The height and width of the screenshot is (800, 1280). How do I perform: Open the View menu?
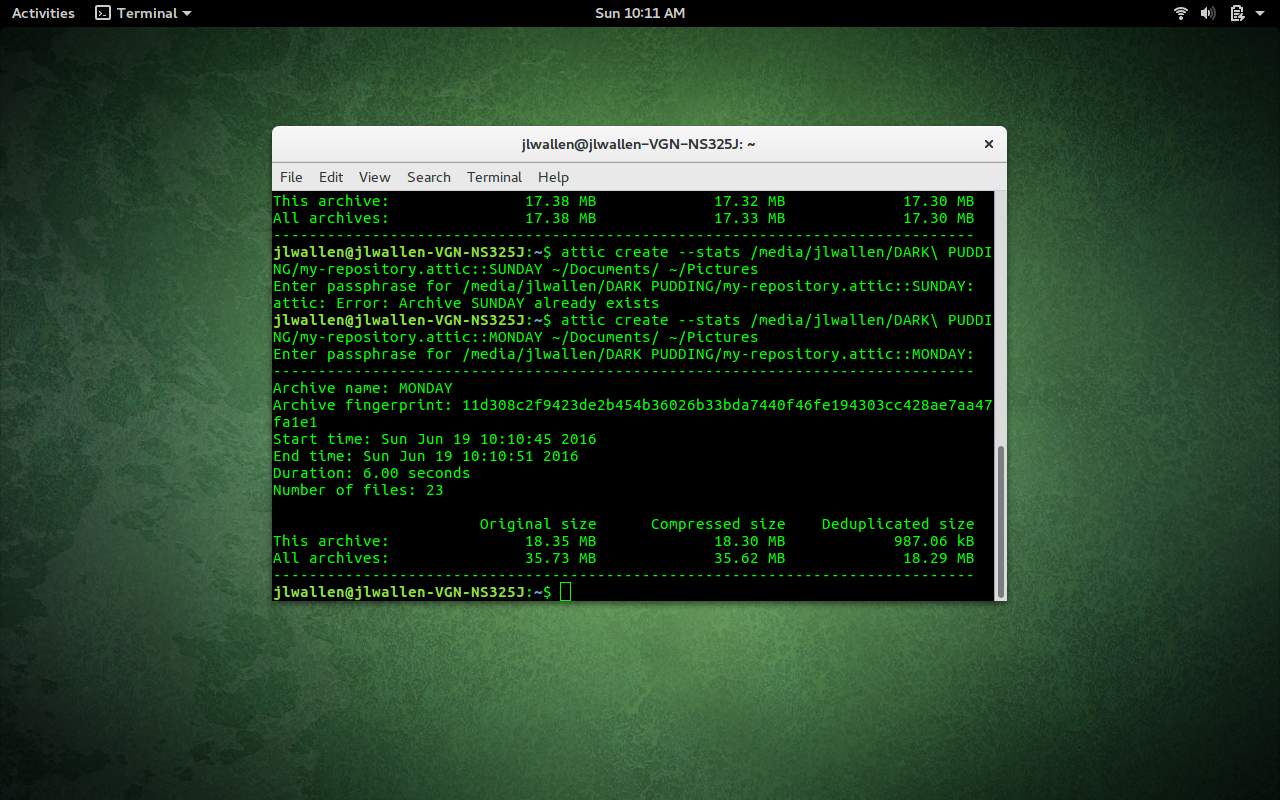pos(375,177)
